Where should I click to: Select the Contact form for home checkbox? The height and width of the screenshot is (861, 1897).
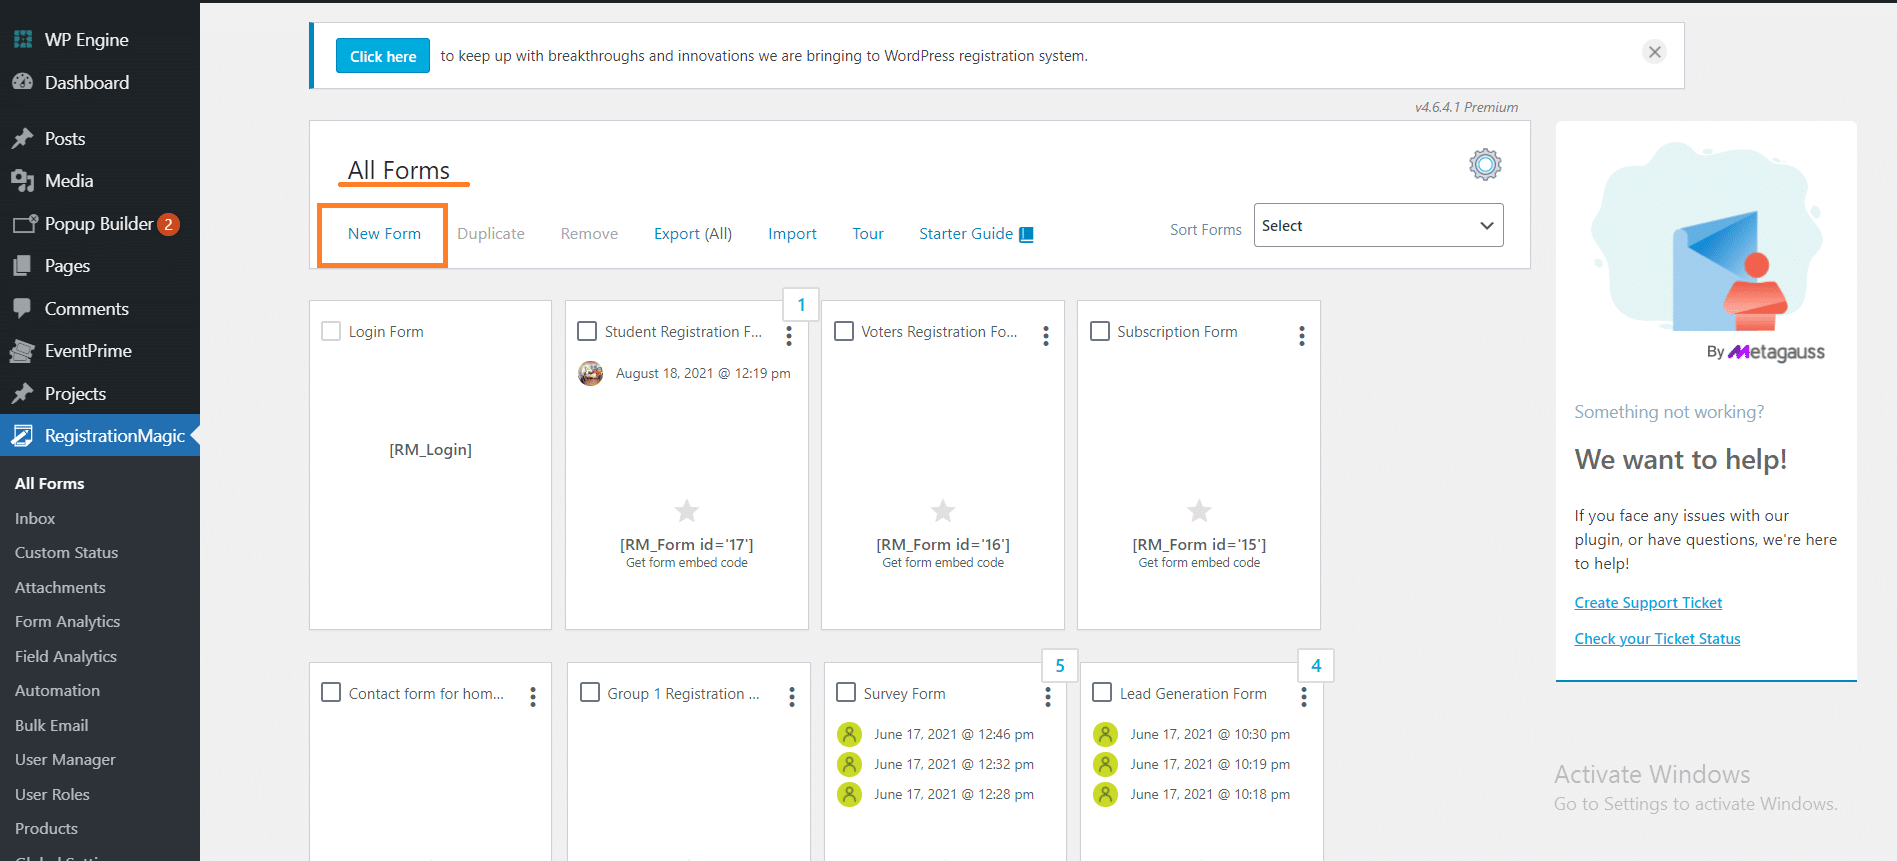(x=331, y=692)
